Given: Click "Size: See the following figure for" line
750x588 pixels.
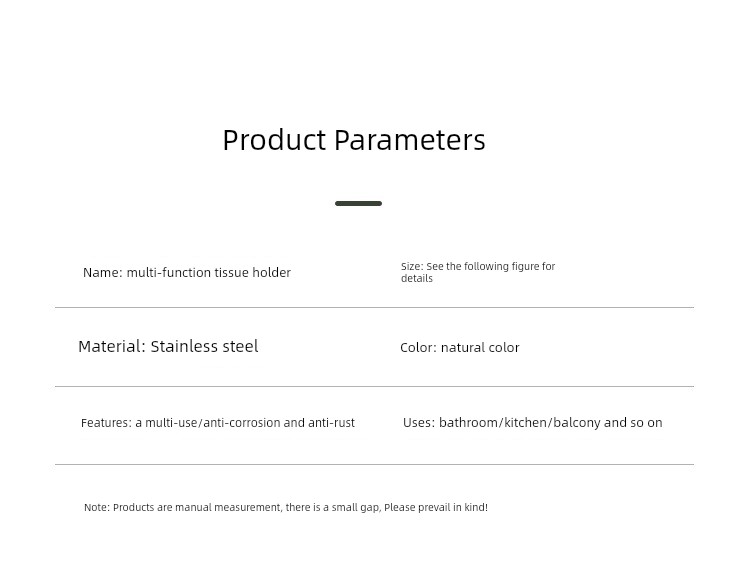Looking at the screenshot, I should (478, 266).
